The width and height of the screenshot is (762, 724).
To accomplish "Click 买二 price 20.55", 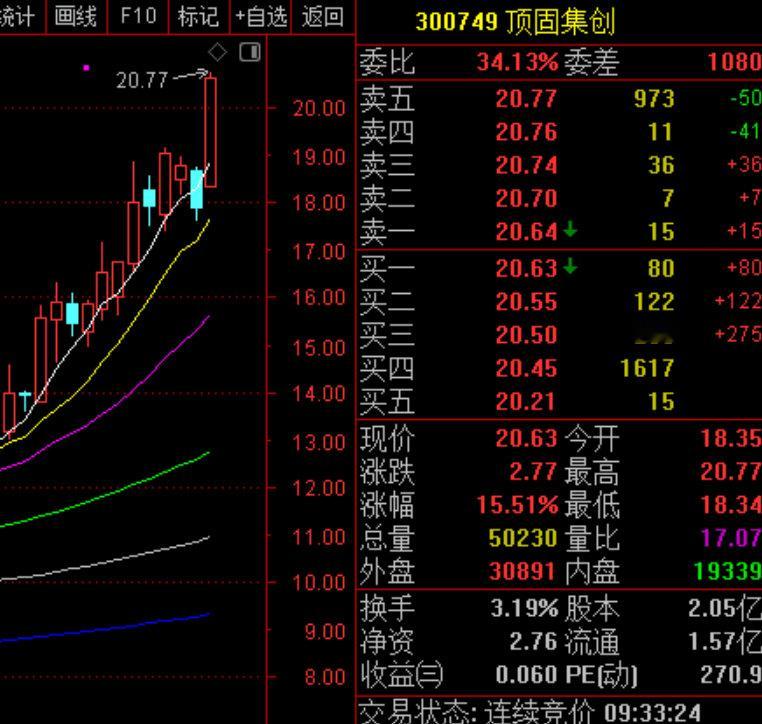I will point(526,302).
